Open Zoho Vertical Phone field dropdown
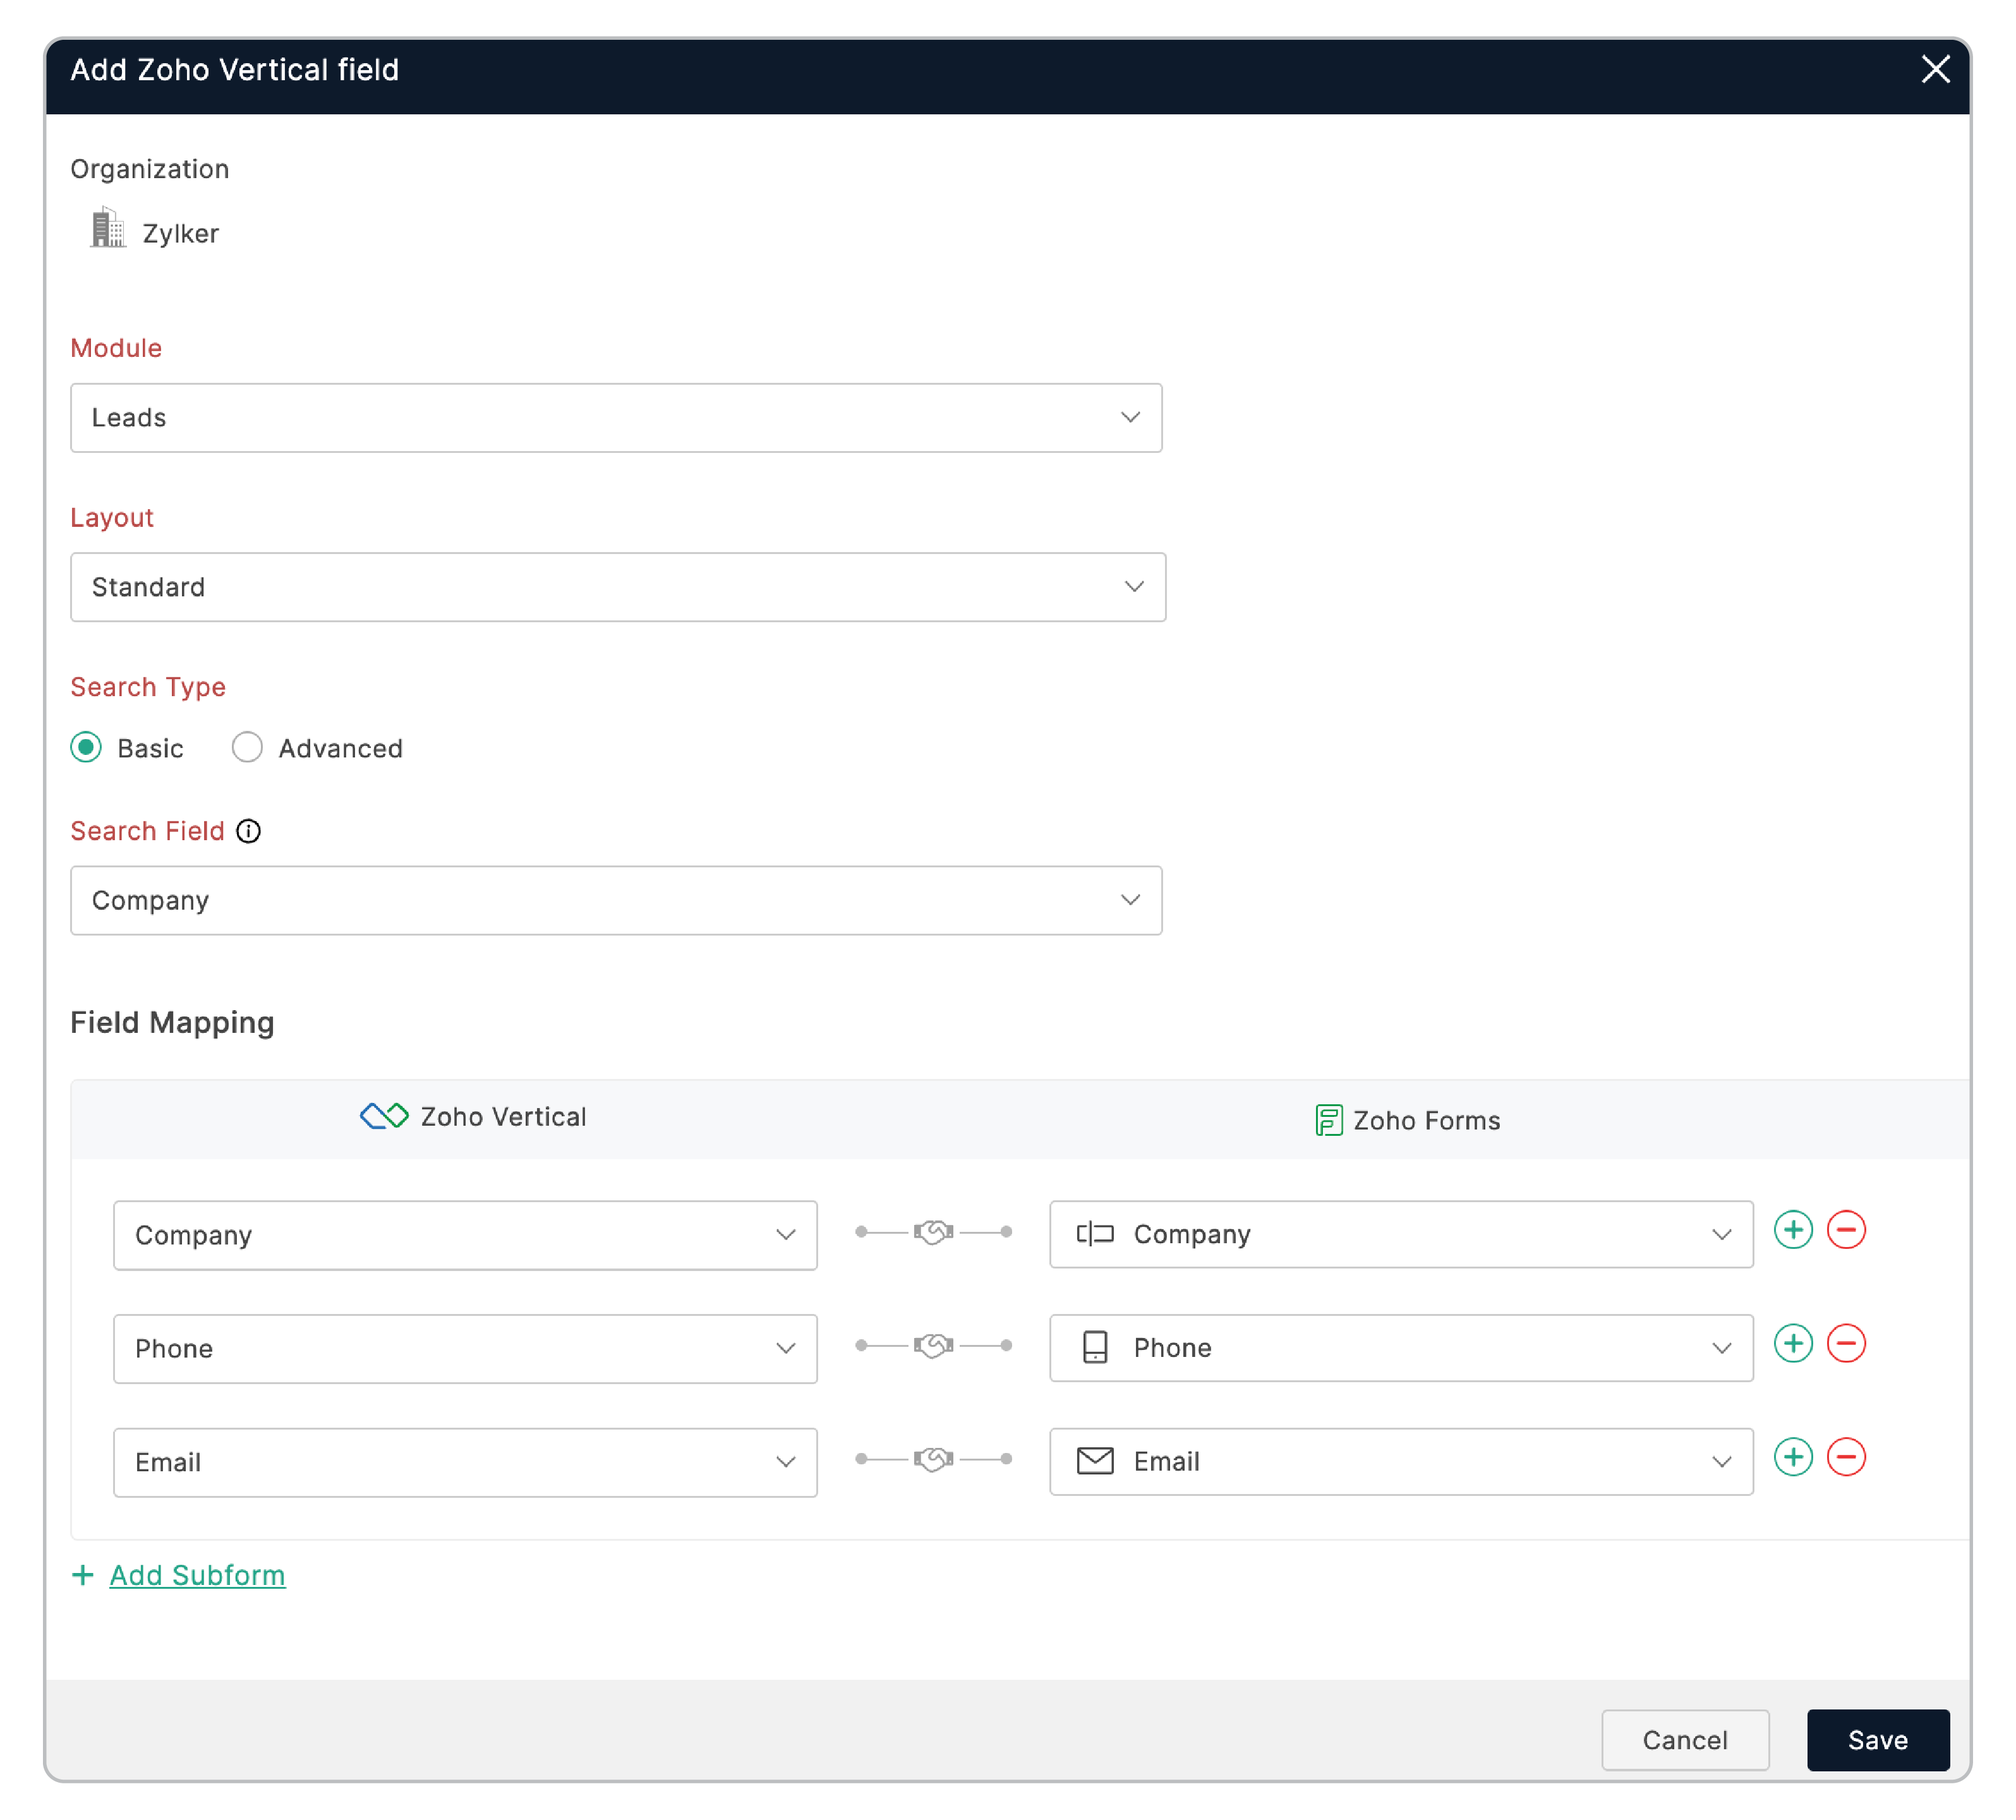 (x=464, y=1348)
